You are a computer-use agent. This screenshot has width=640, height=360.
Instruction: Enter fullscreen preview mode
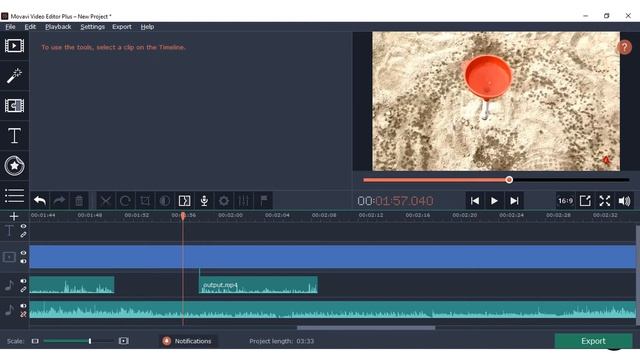[604, 201]
